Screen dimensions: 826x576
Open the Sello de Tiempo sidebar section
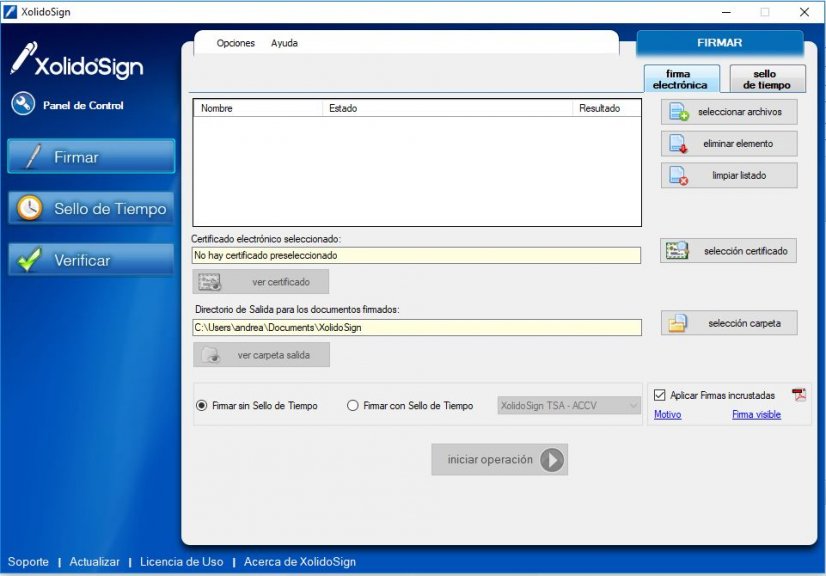click(91, 208)
